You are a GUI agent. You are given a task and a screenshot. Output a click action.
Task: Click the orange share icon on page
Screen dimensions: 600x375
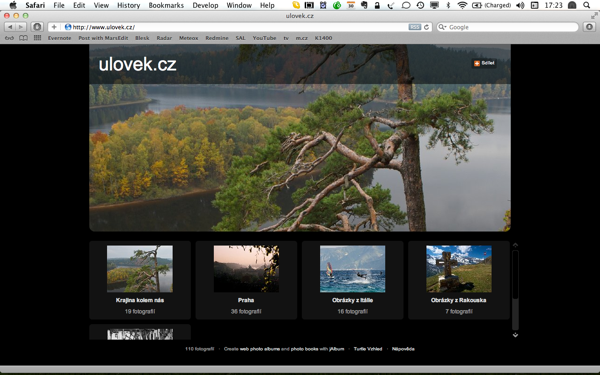477,63
